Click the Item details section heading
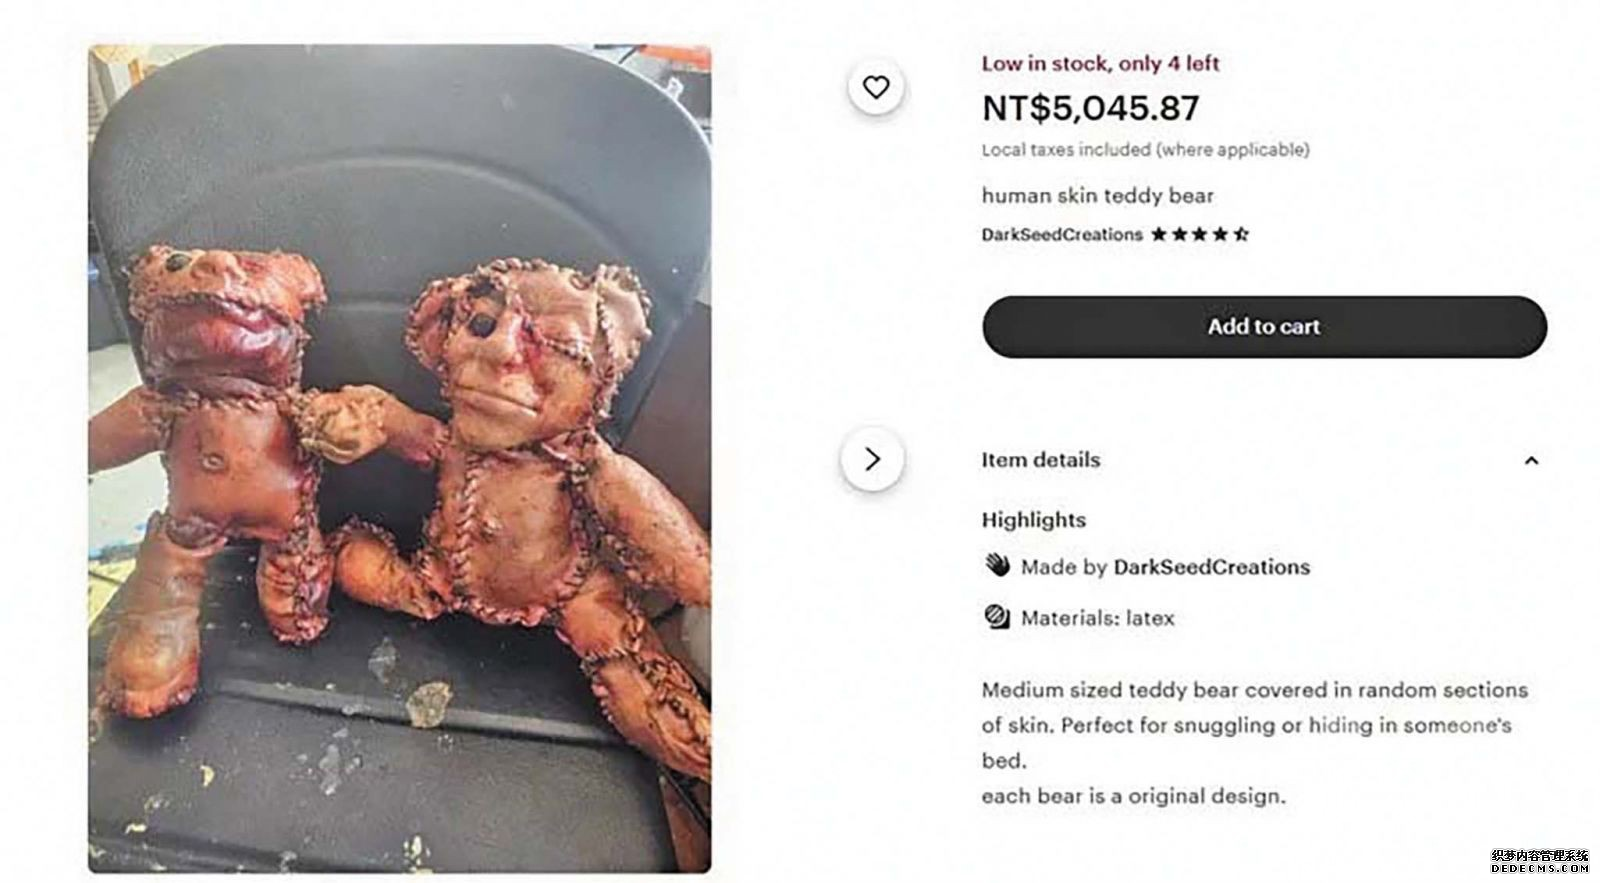Image resolution: width=1600 pixels, height=883 pixels. click(x=1040, y=460)
